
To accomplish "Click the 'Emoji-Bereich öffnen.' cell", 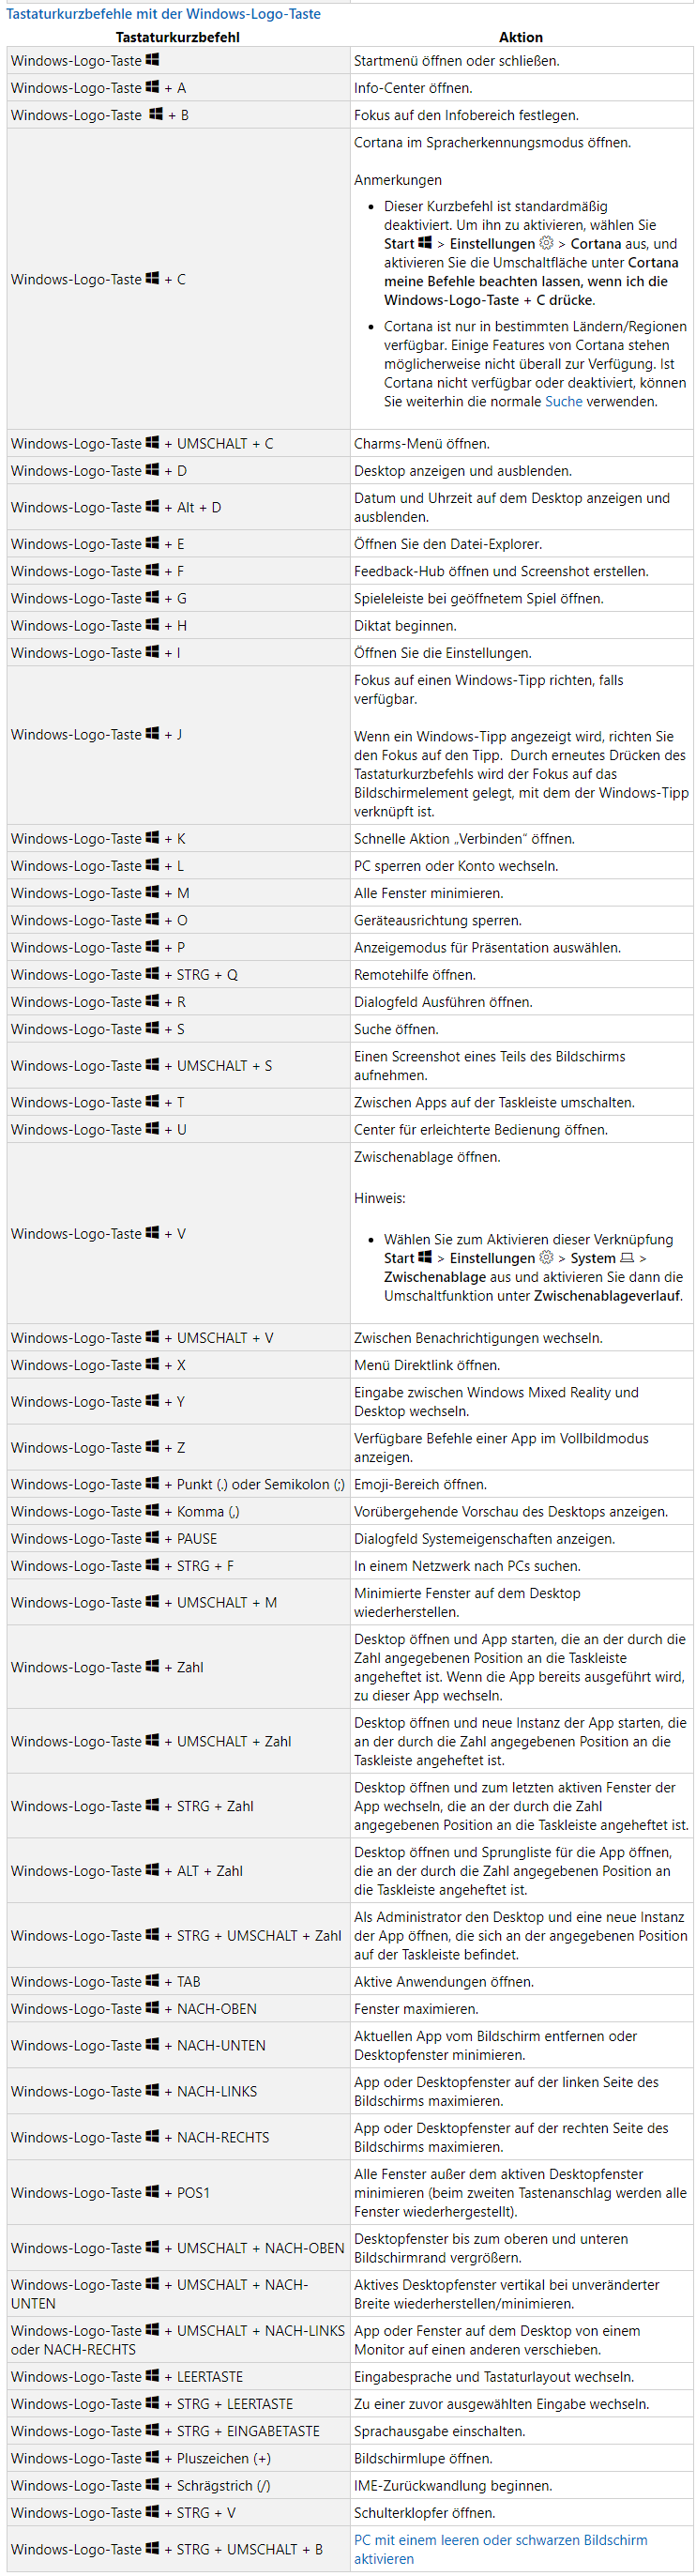I will point(521,1484).
